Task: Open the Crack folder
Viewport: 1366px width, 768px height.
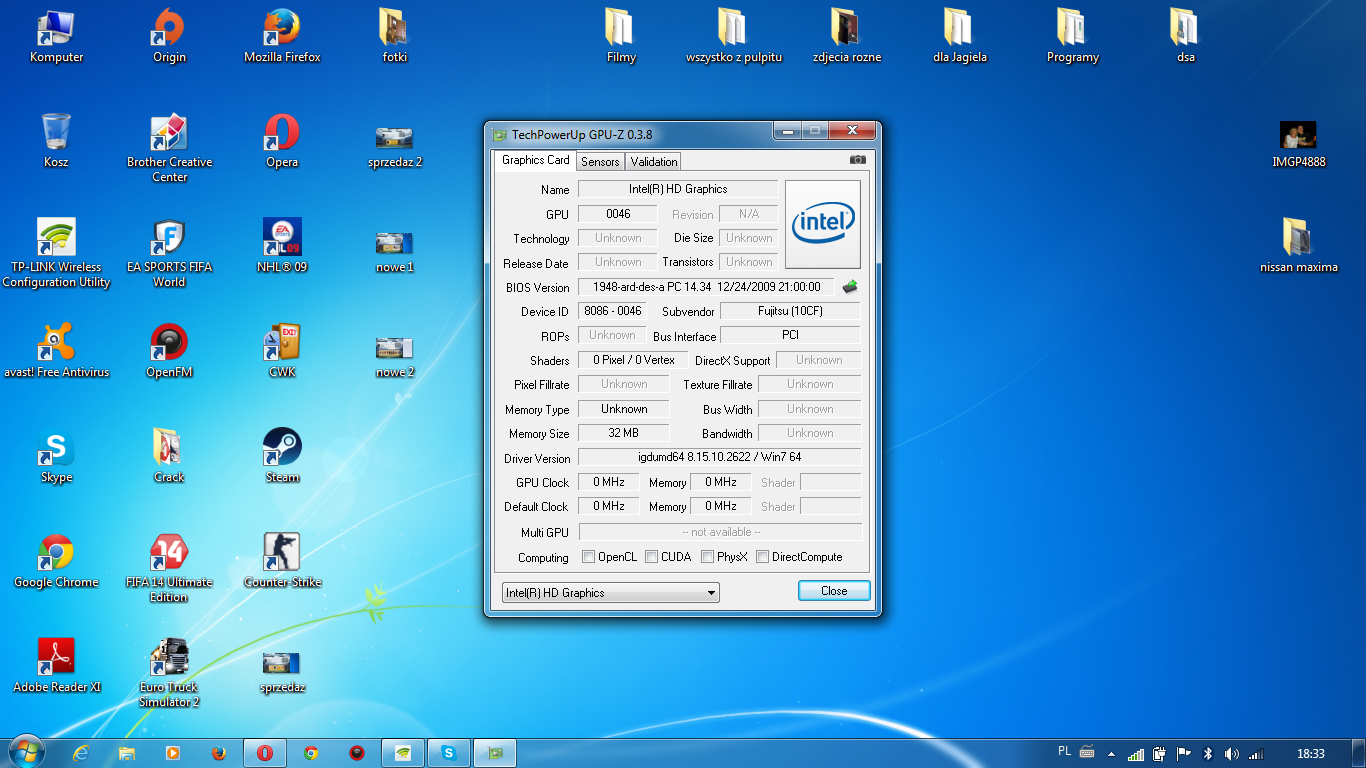Action: (x=169, y=456)
